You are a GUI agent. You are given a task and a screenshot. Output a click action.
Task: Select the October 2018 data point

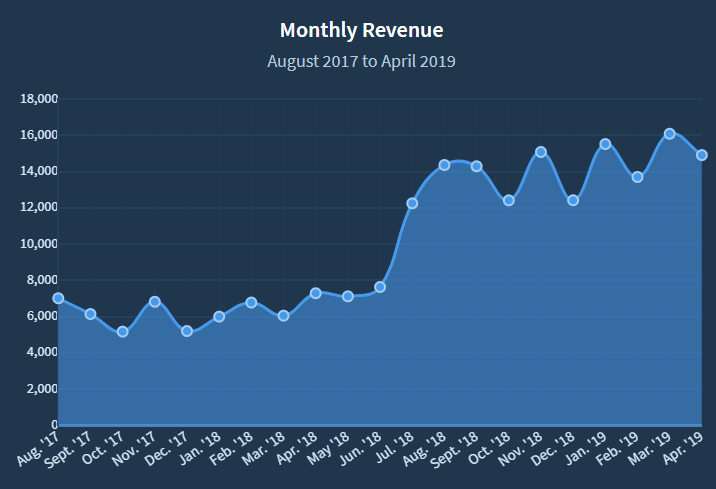pyautogui.click(x=508, y=200)
